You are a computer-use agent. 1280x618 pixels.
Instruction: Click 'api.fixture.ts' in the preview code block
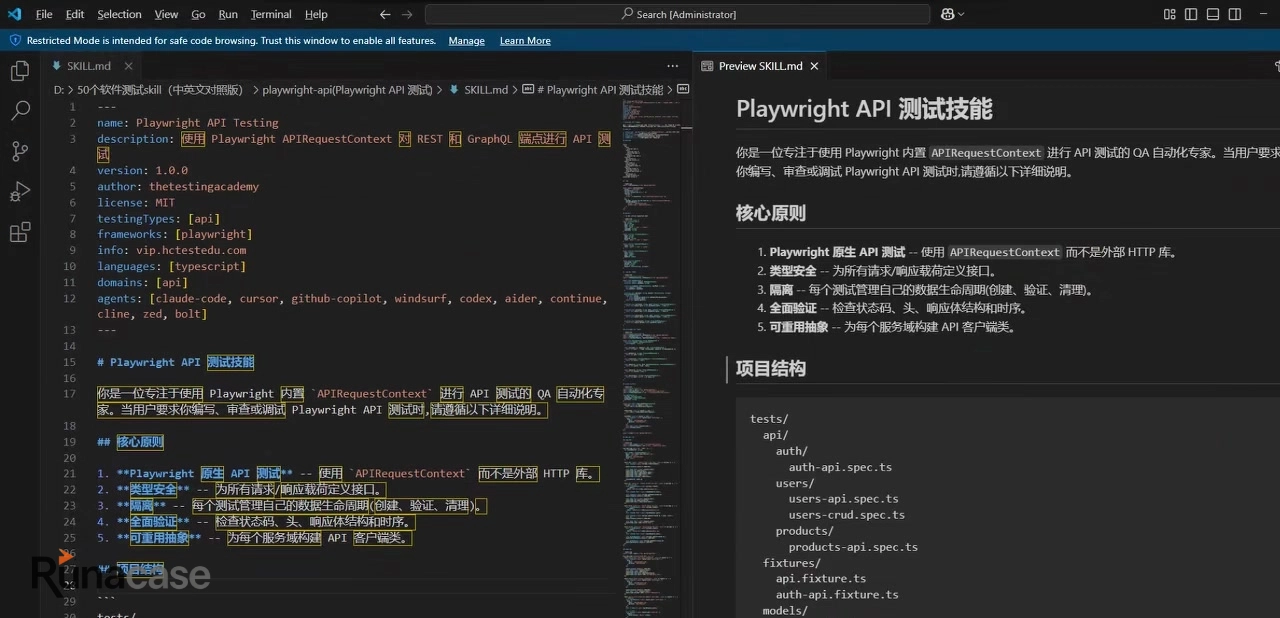point(821,578)
